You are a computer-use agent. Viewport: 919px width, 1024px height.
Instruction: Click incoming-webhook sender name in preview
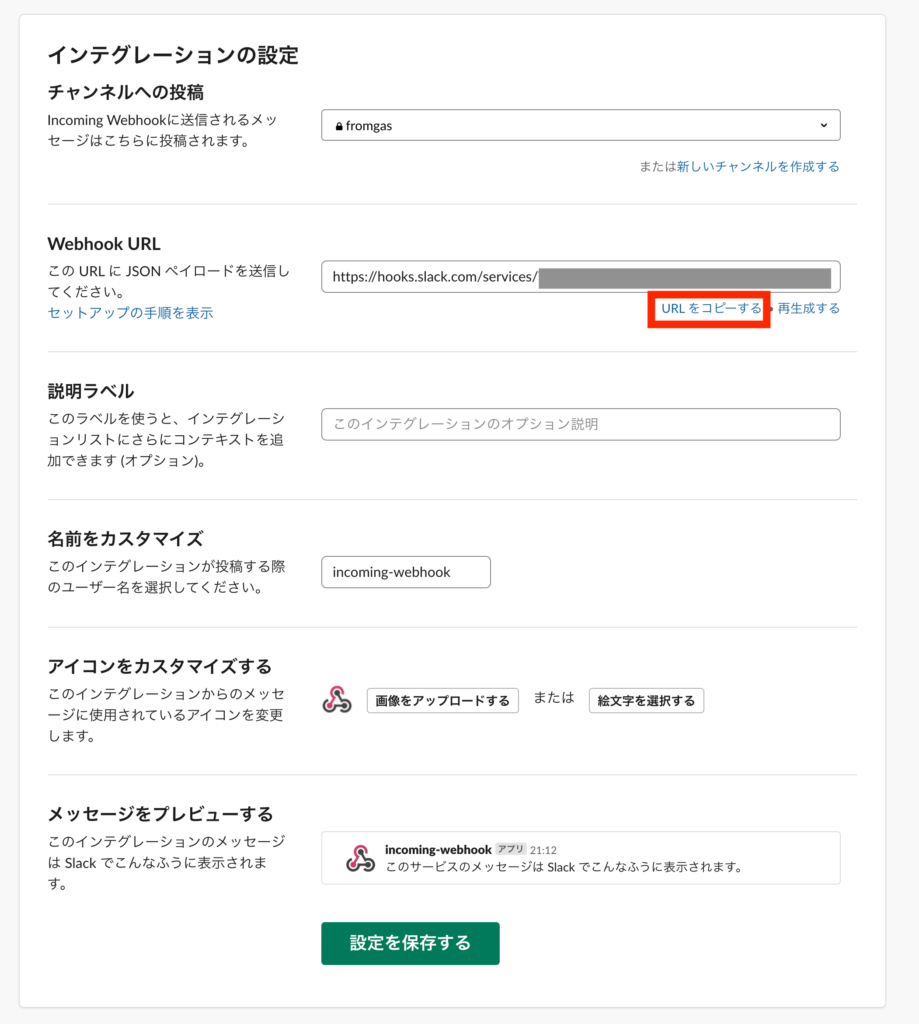click(x=438, y=850)
